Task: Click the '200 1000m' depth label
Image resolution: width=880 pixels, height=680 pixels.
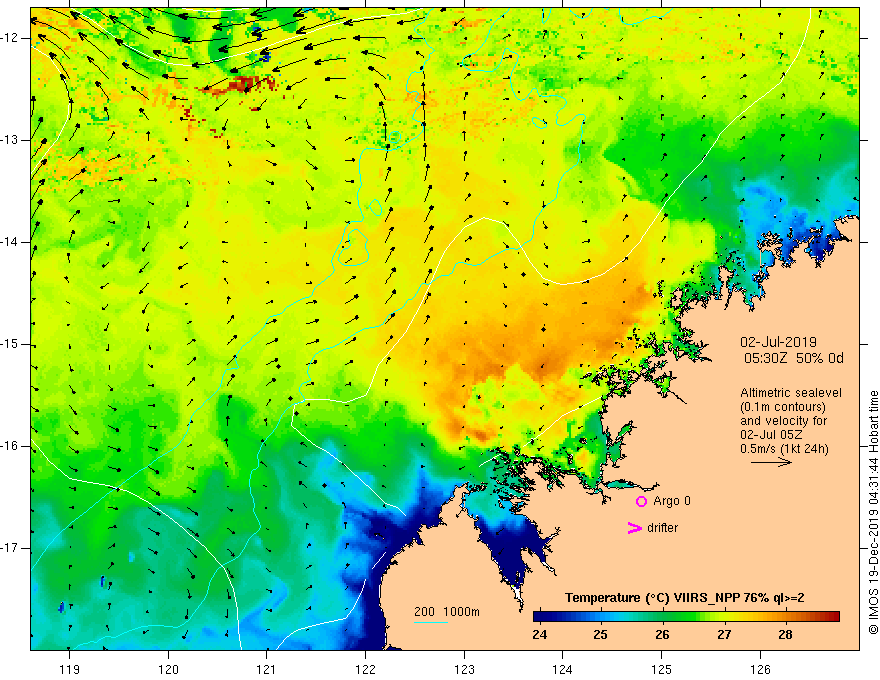Action: [447, 612]
